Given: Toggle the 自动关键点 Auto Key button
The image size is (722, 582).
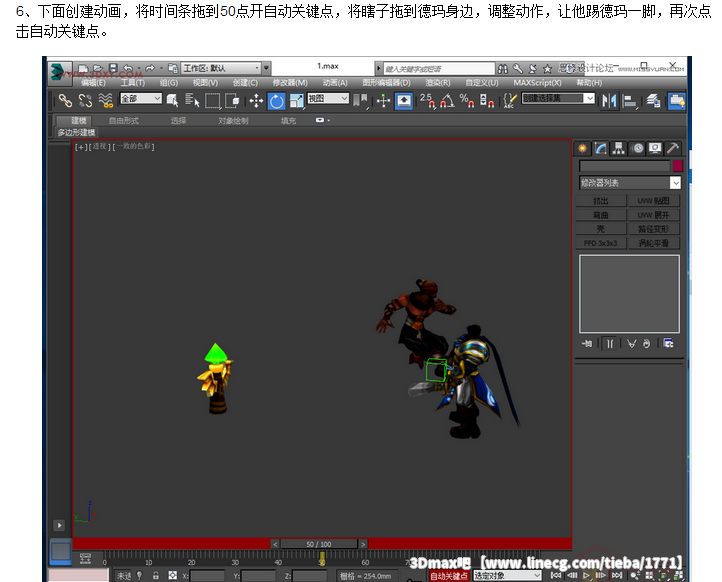Looking at the screenshot, I should [x=449, y=576].
